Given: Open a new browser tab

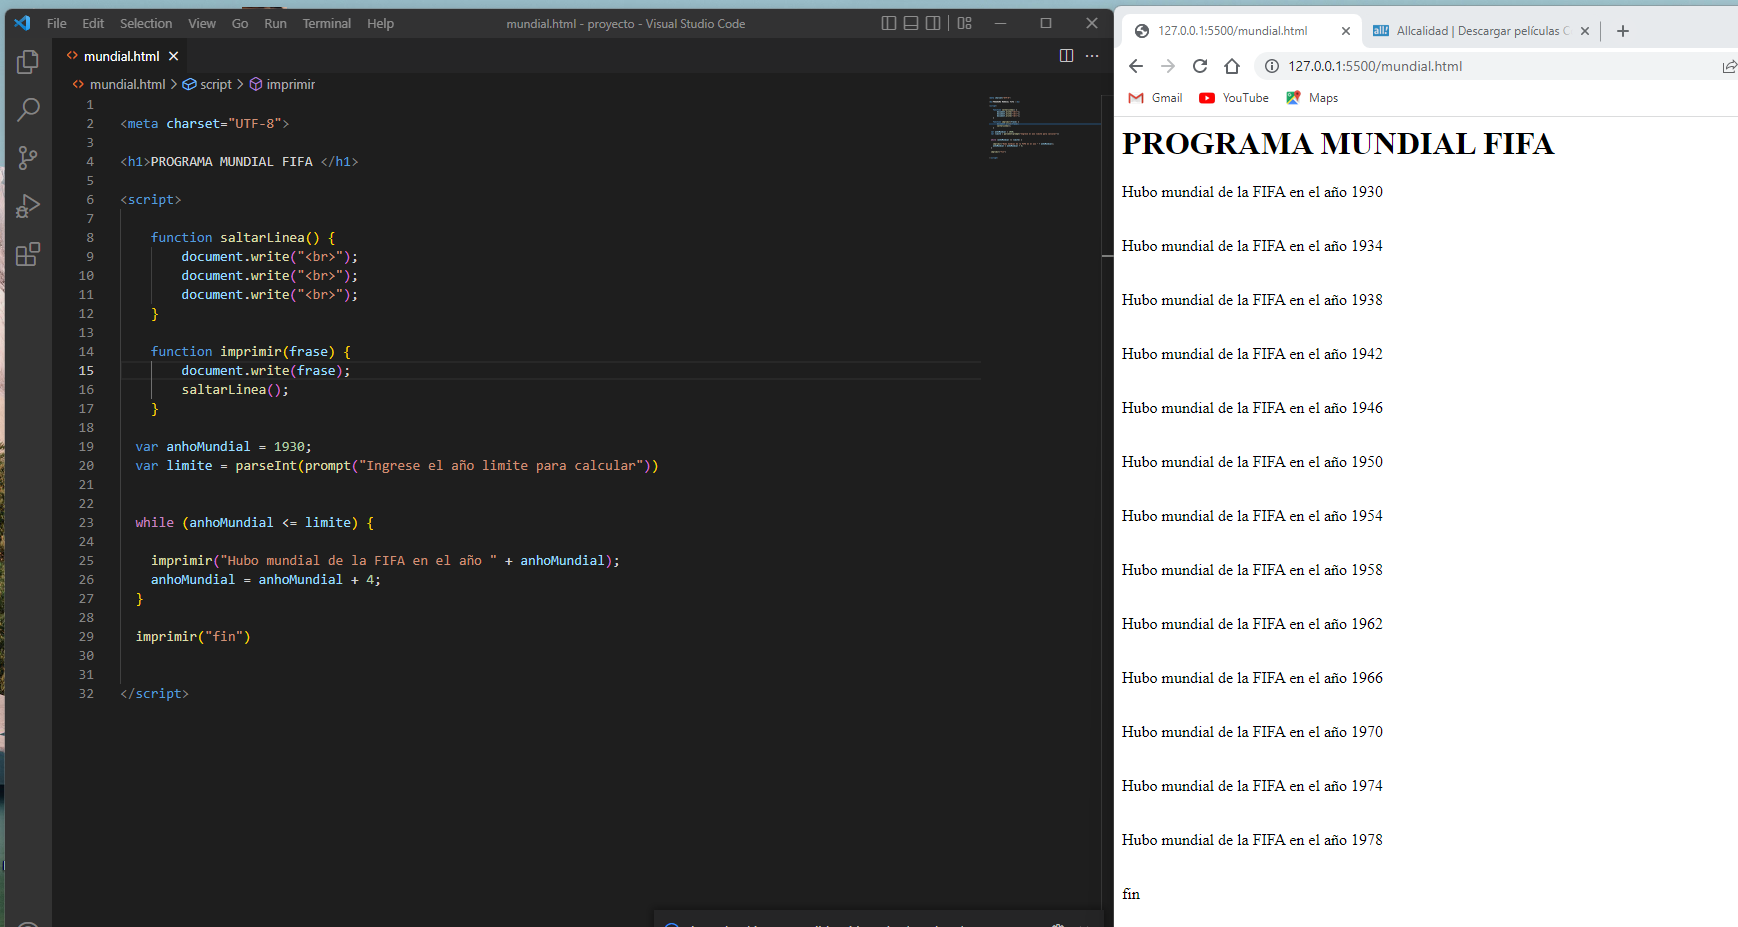Looking at the screenshot, I should pos(1623,31).
